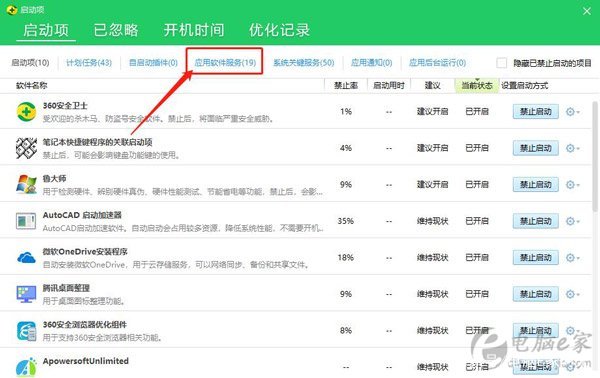The width and height of the screenshot is (600, 378).
Task: Click the 微软OneDrive cloud icon
Action: [x=26, y=257]
